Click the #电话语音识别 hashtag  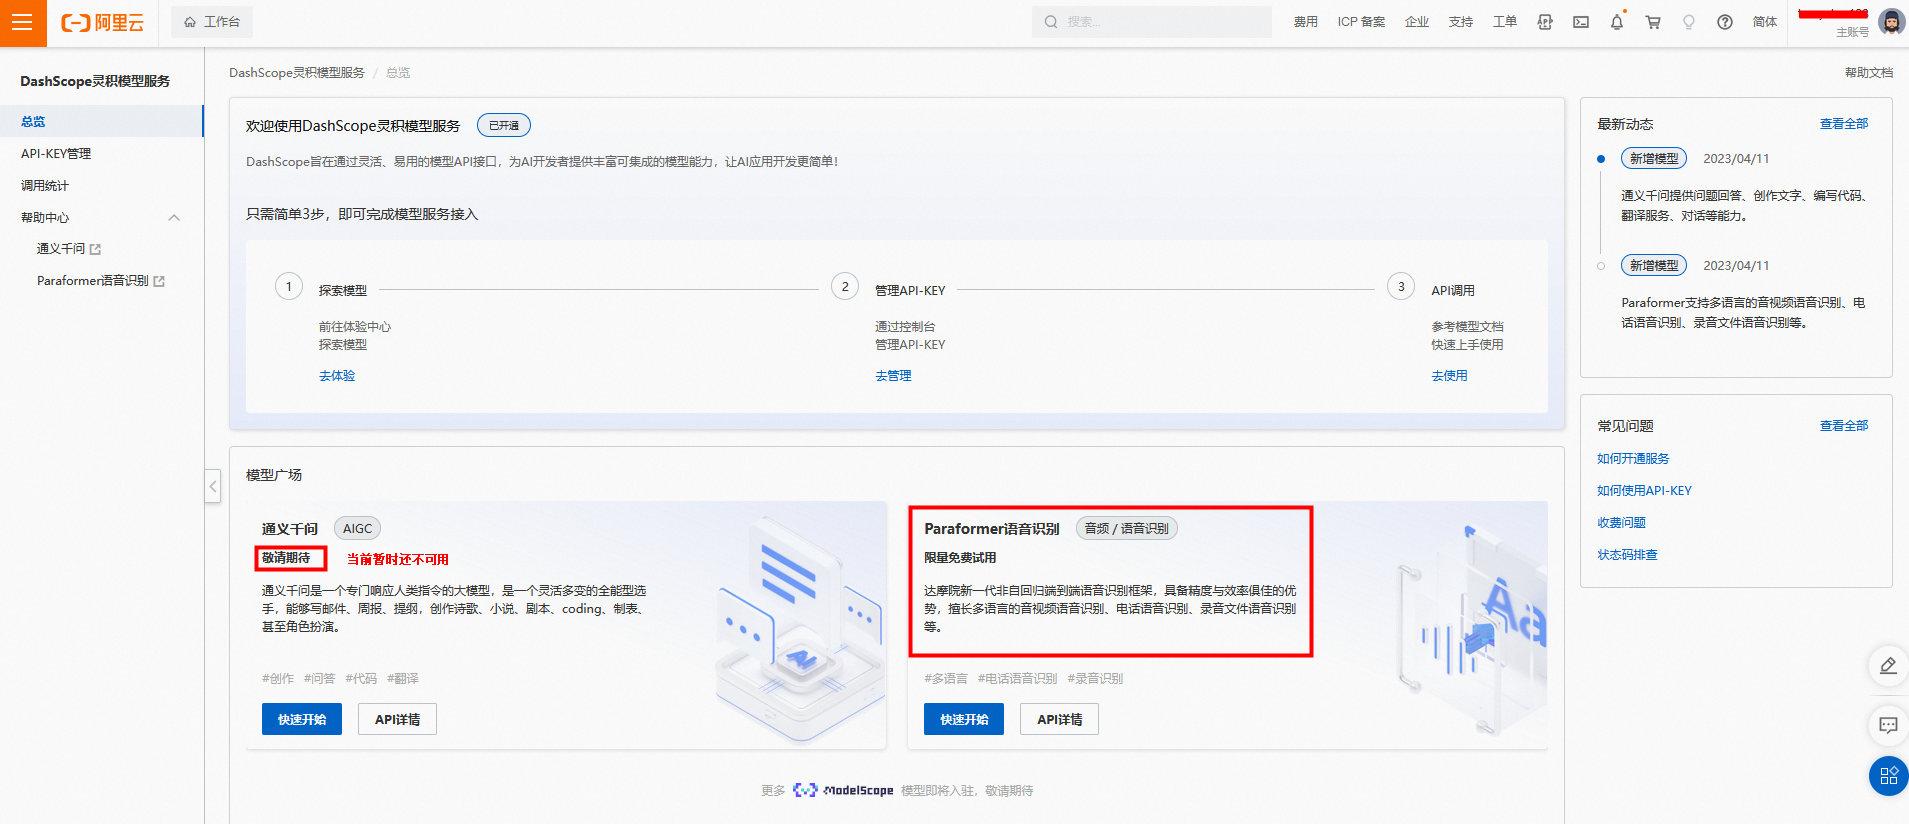tap(1017, 679)
